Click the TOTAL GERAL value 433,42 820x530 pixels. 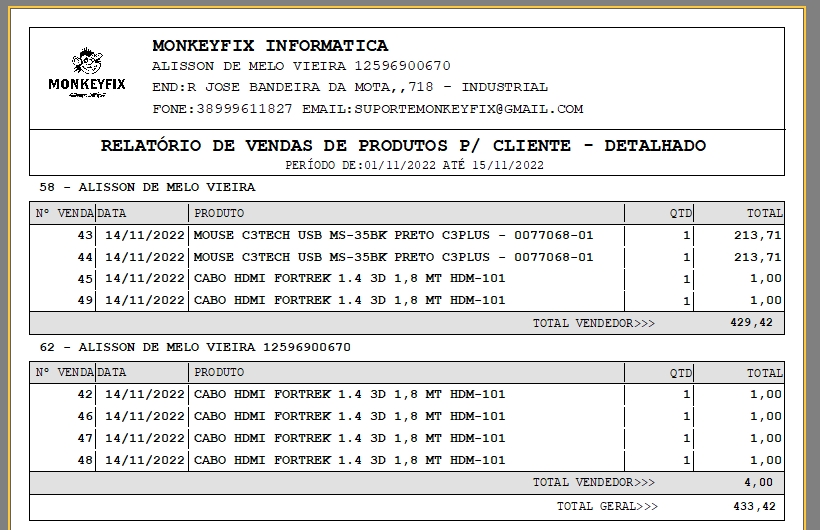(753, 506)
